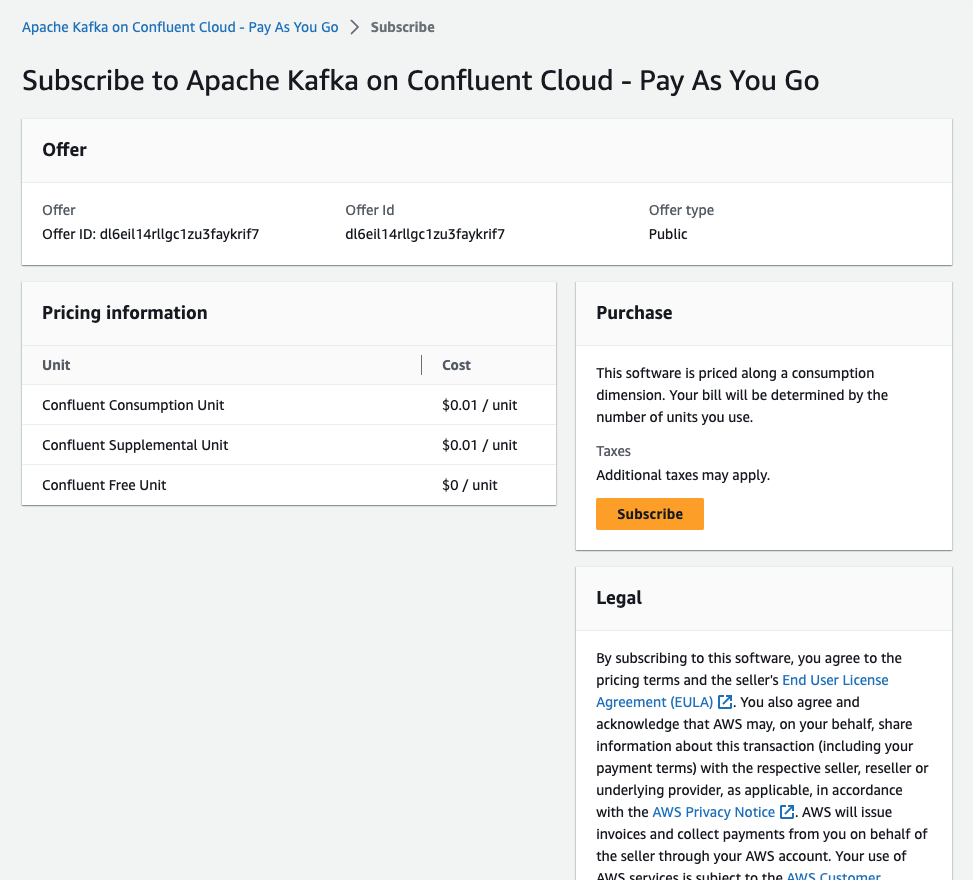The width and height of the screenshot is (973, 880).
Task: Click the Unit column header
Action: tap(56, 365)
